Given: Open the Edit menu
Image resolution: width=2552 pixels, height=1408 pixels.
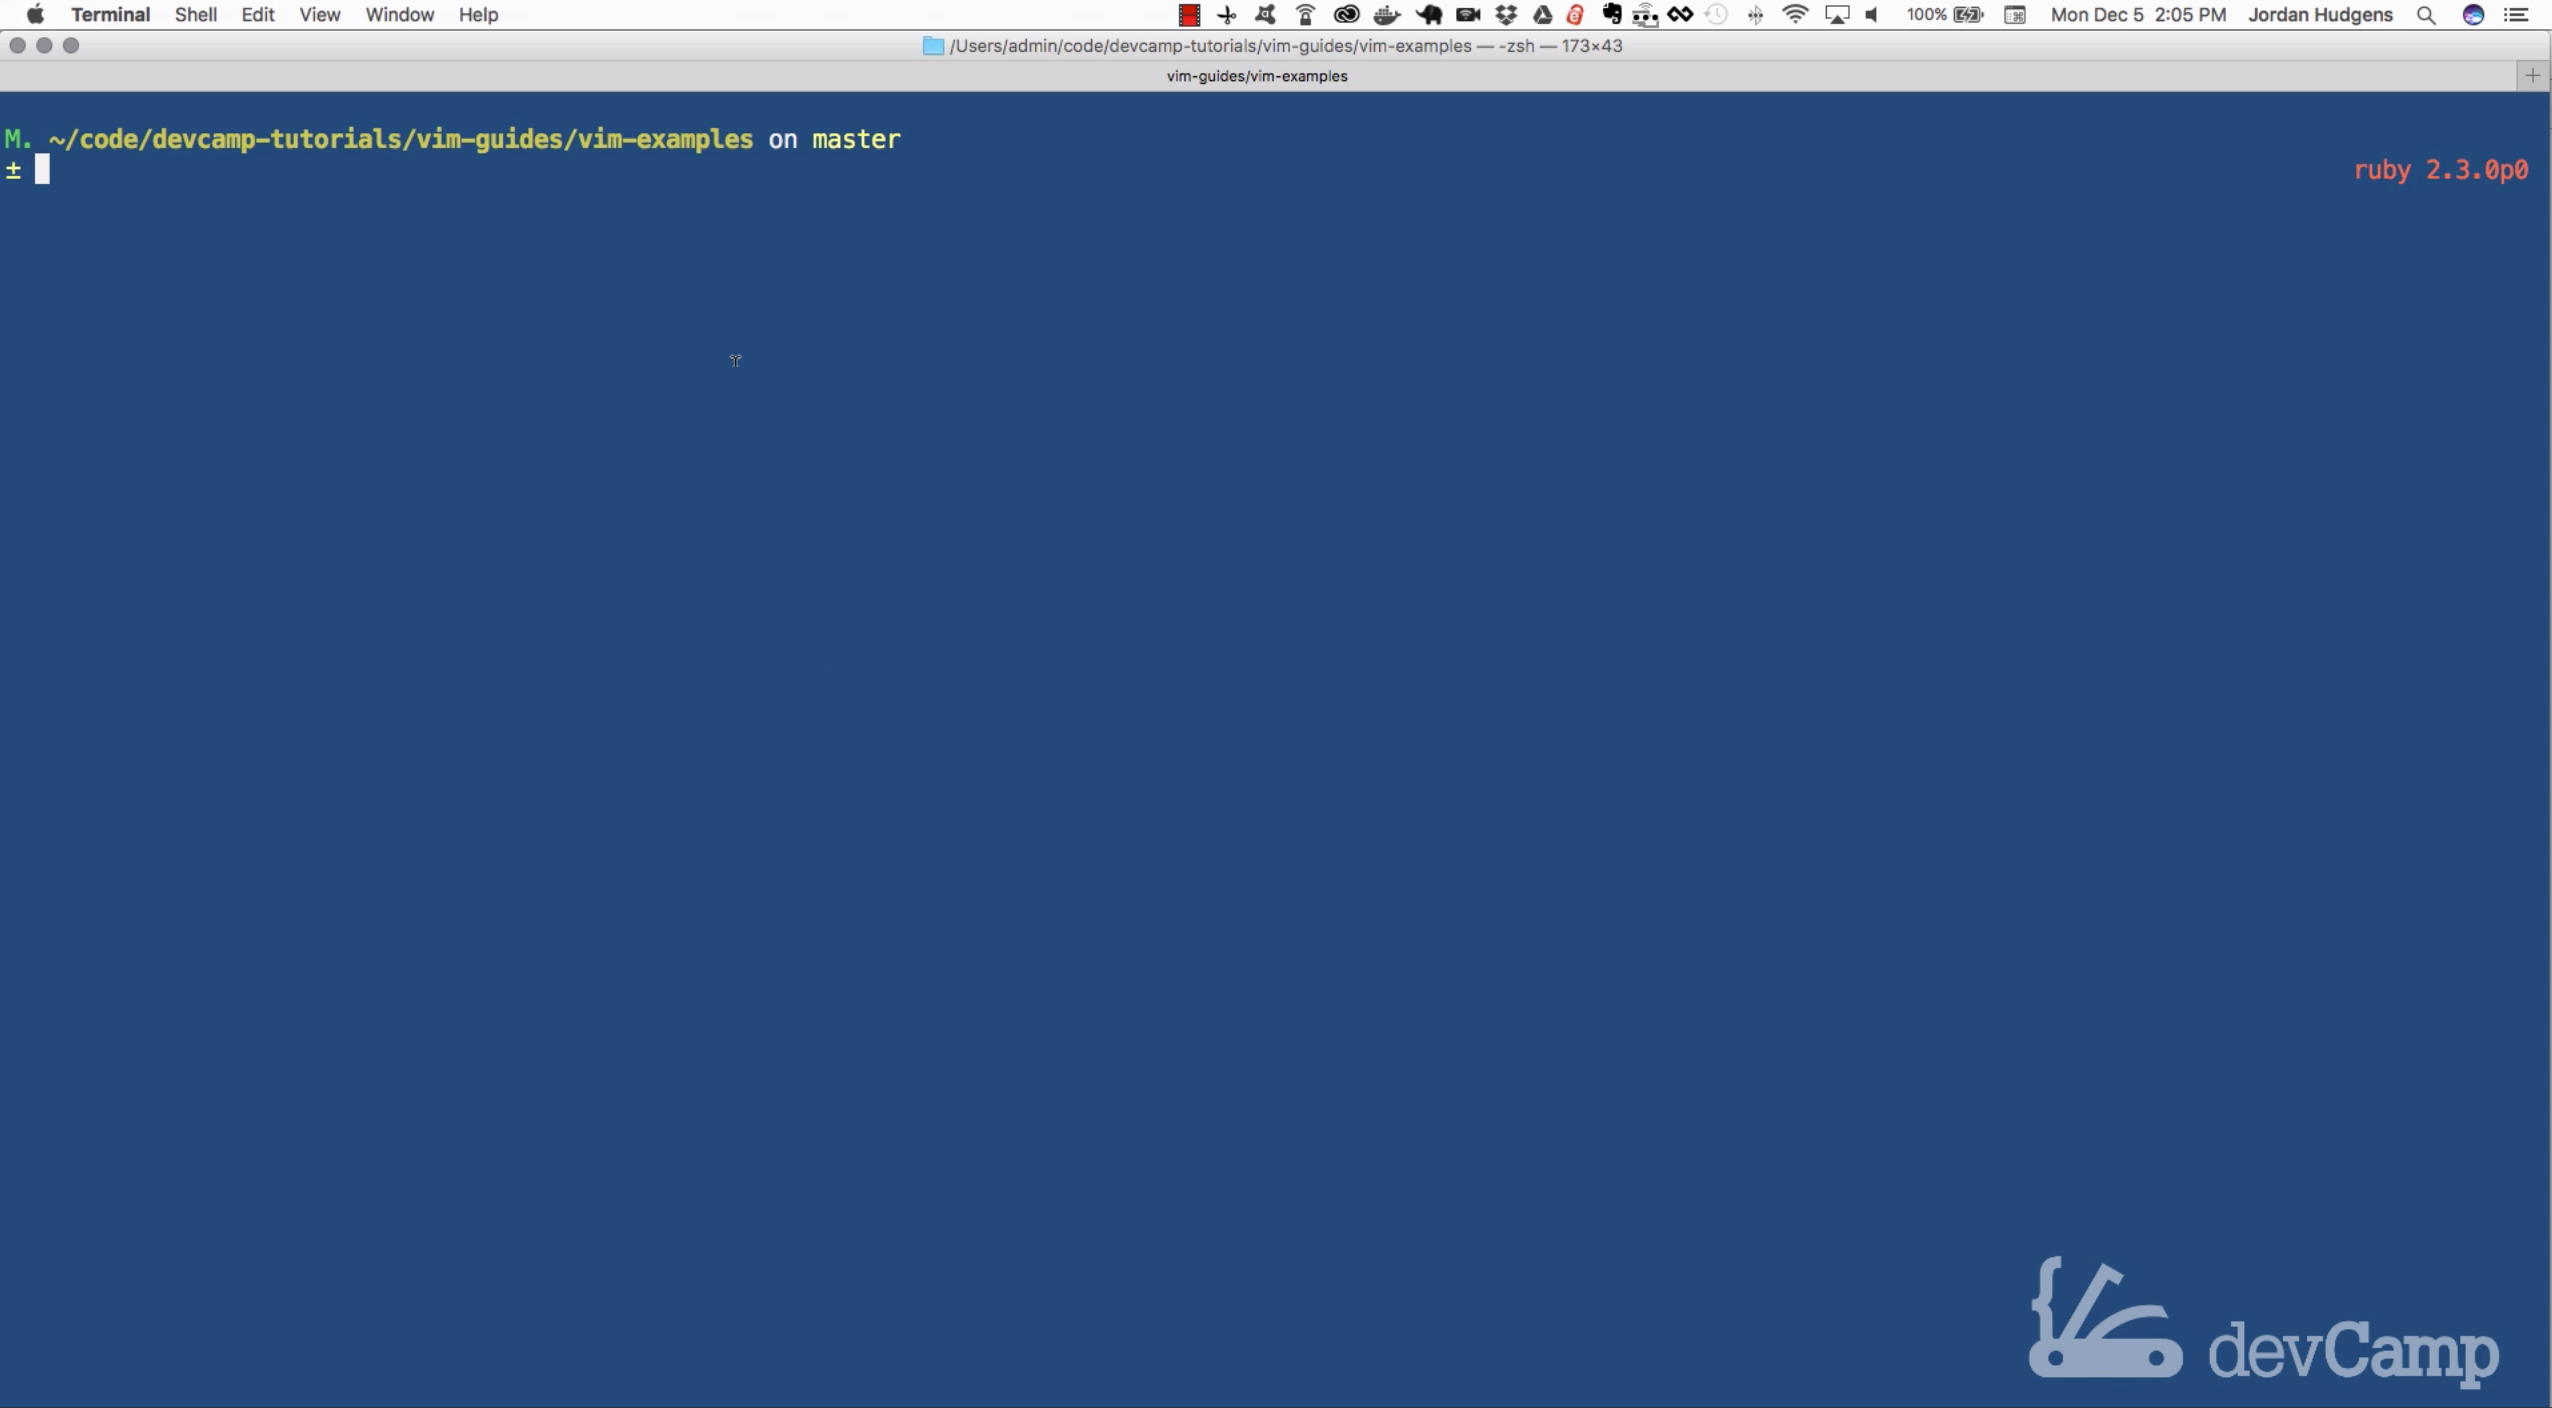Looking at the screenshot, I should click(258, 15).
